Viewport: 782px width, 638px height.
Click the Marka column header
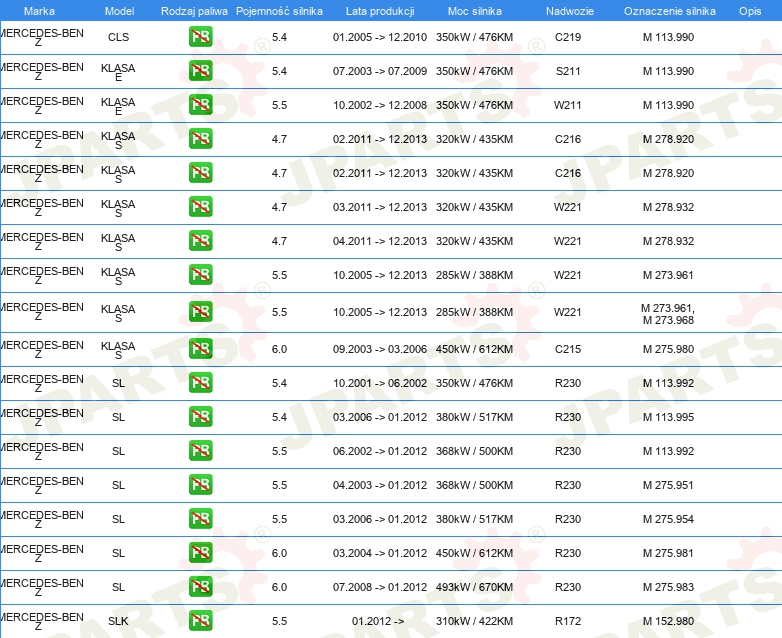tap(39, 11)
